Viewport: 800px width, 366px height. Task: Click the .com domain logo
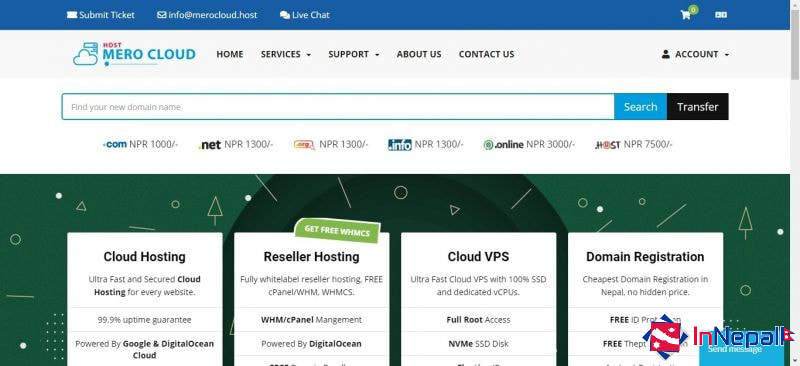point(115,144)
